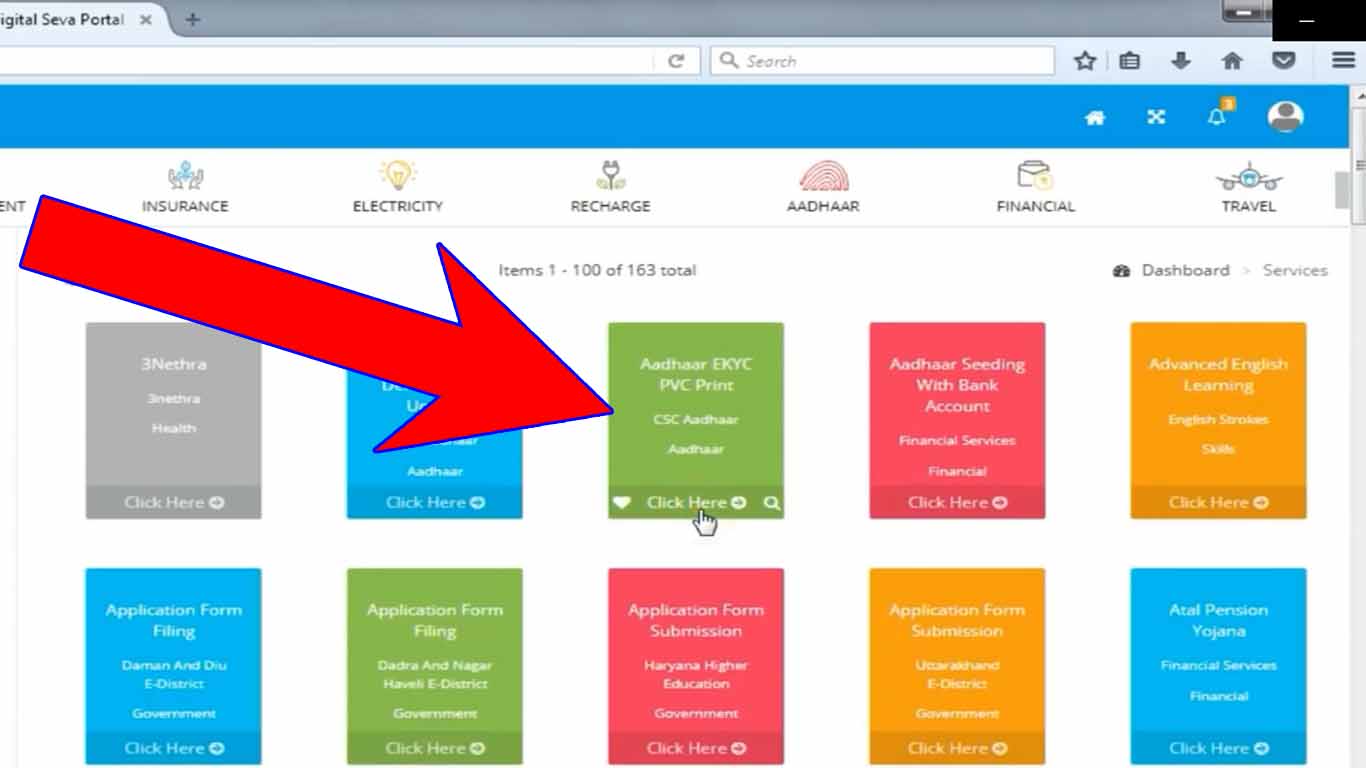
Task: Click the 'English Strokes' text
Action: (x=1218, y=419)
